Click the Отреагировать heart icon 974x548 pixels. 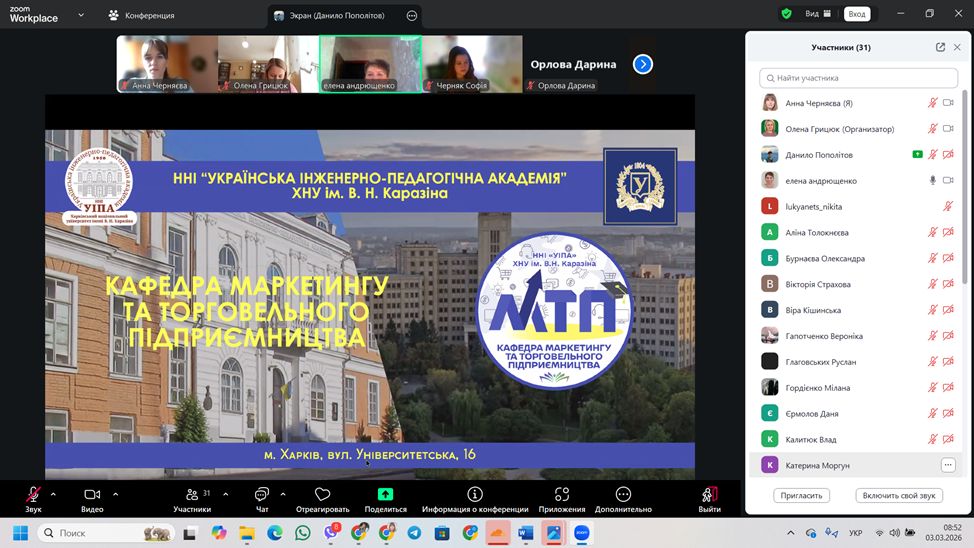point(322,497)
